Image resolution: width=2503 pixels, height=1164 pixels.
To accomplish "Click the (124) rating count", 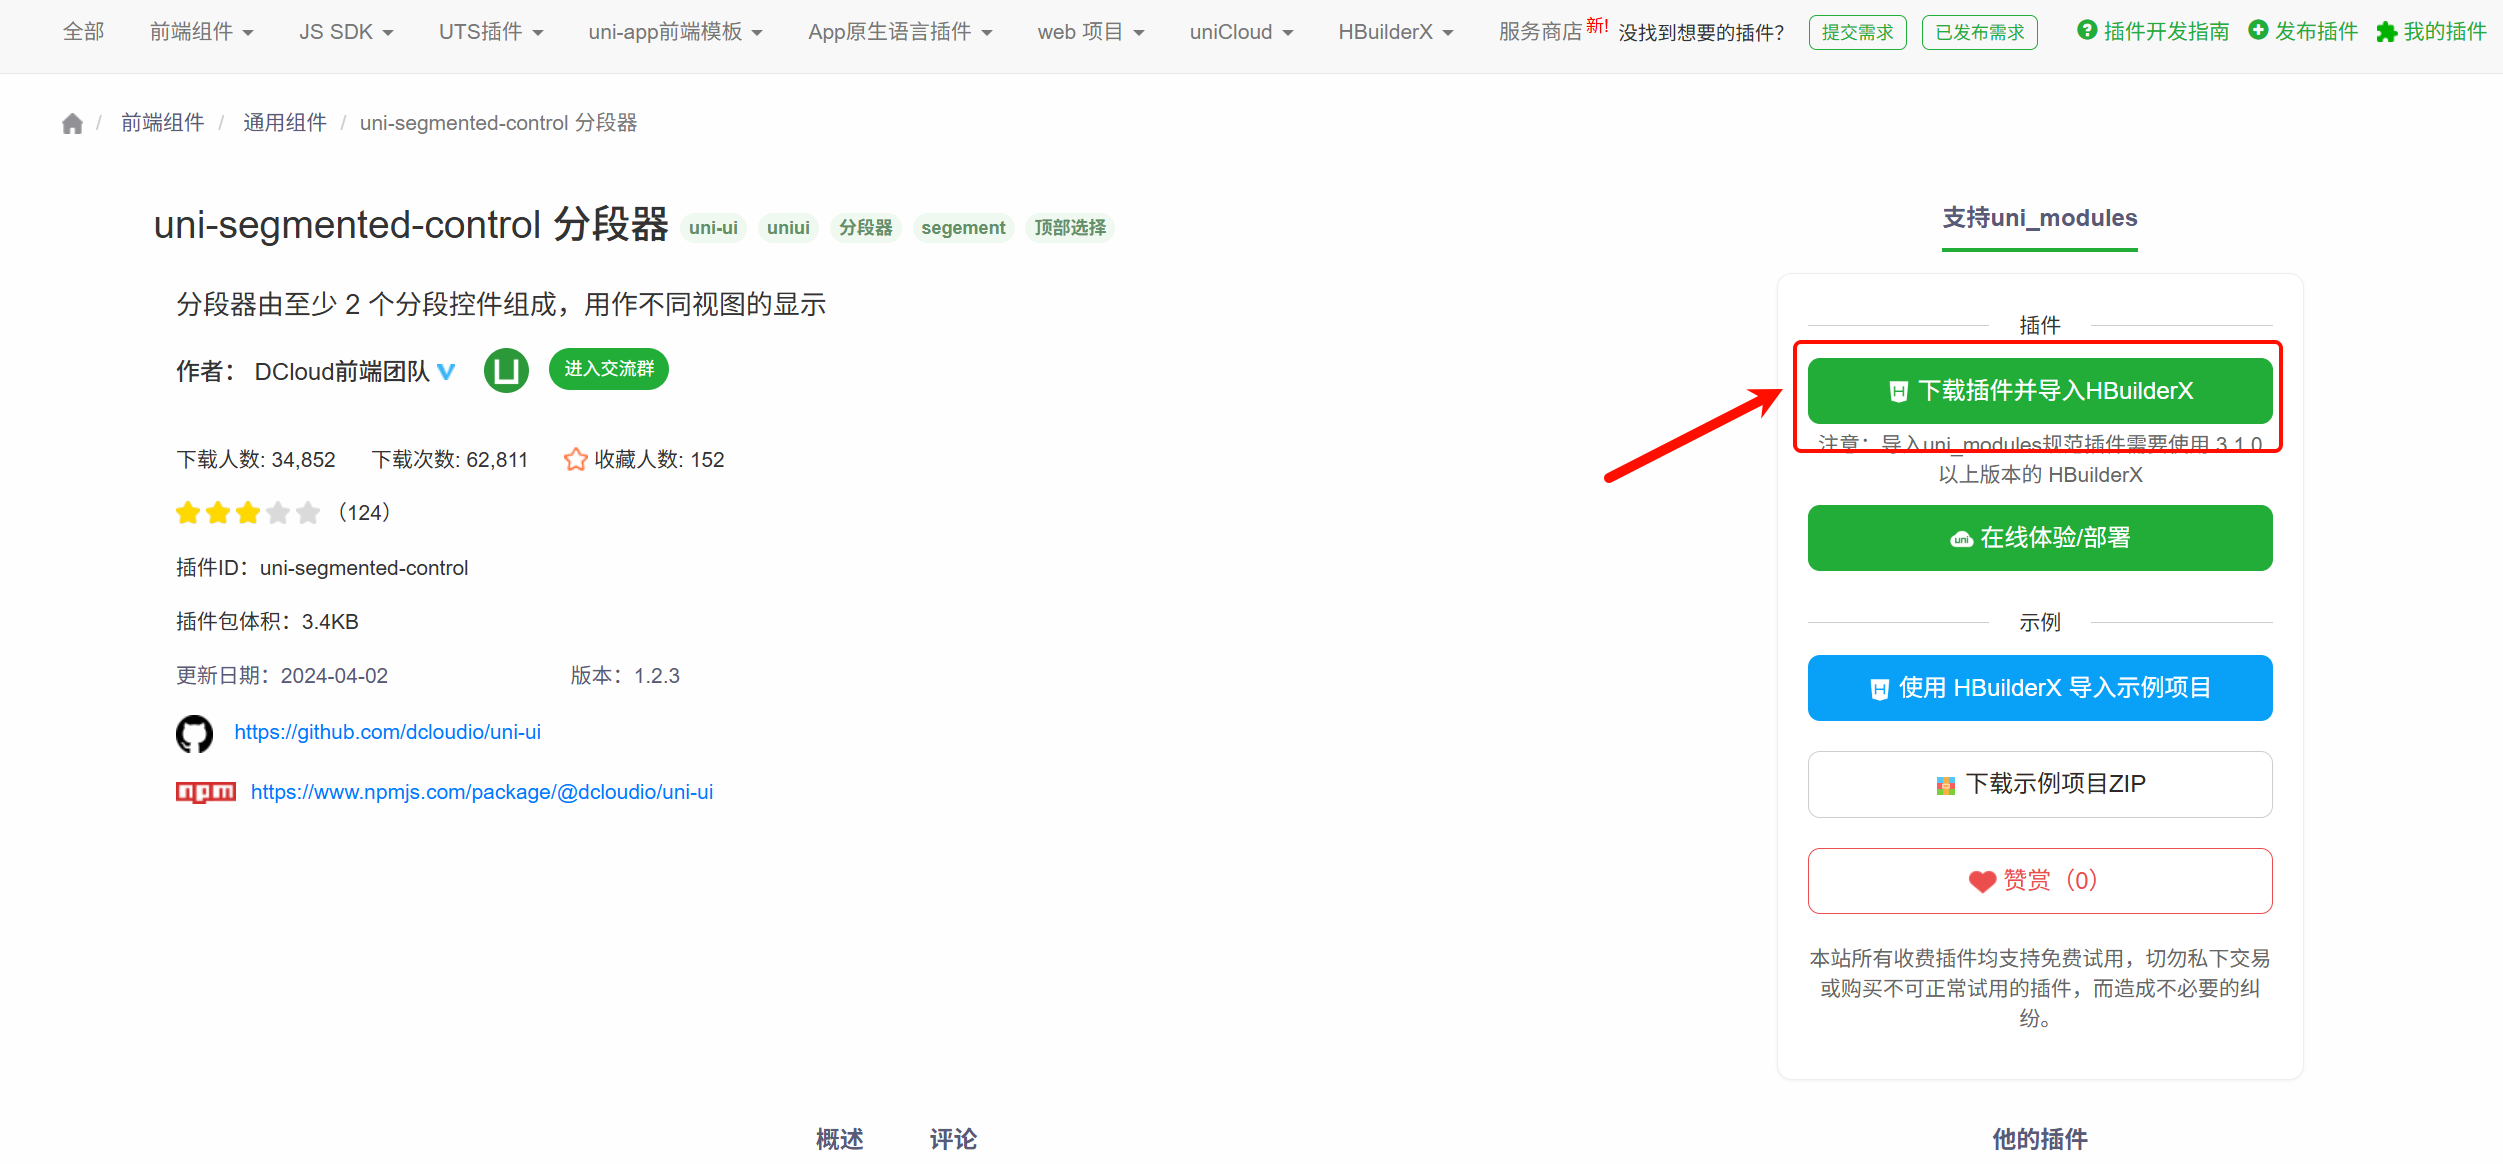I will (364, 513).
